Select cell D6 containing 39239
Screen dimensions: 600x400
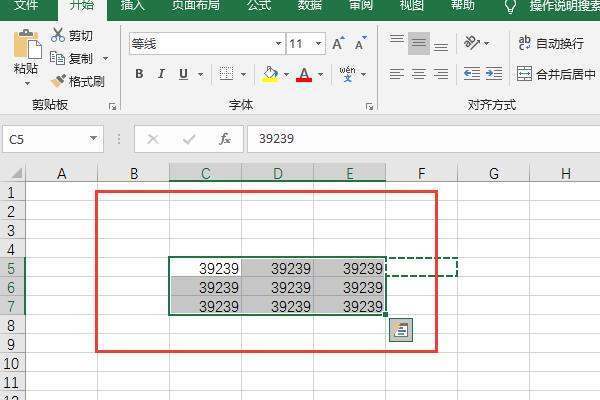click(x=277, y=287)
